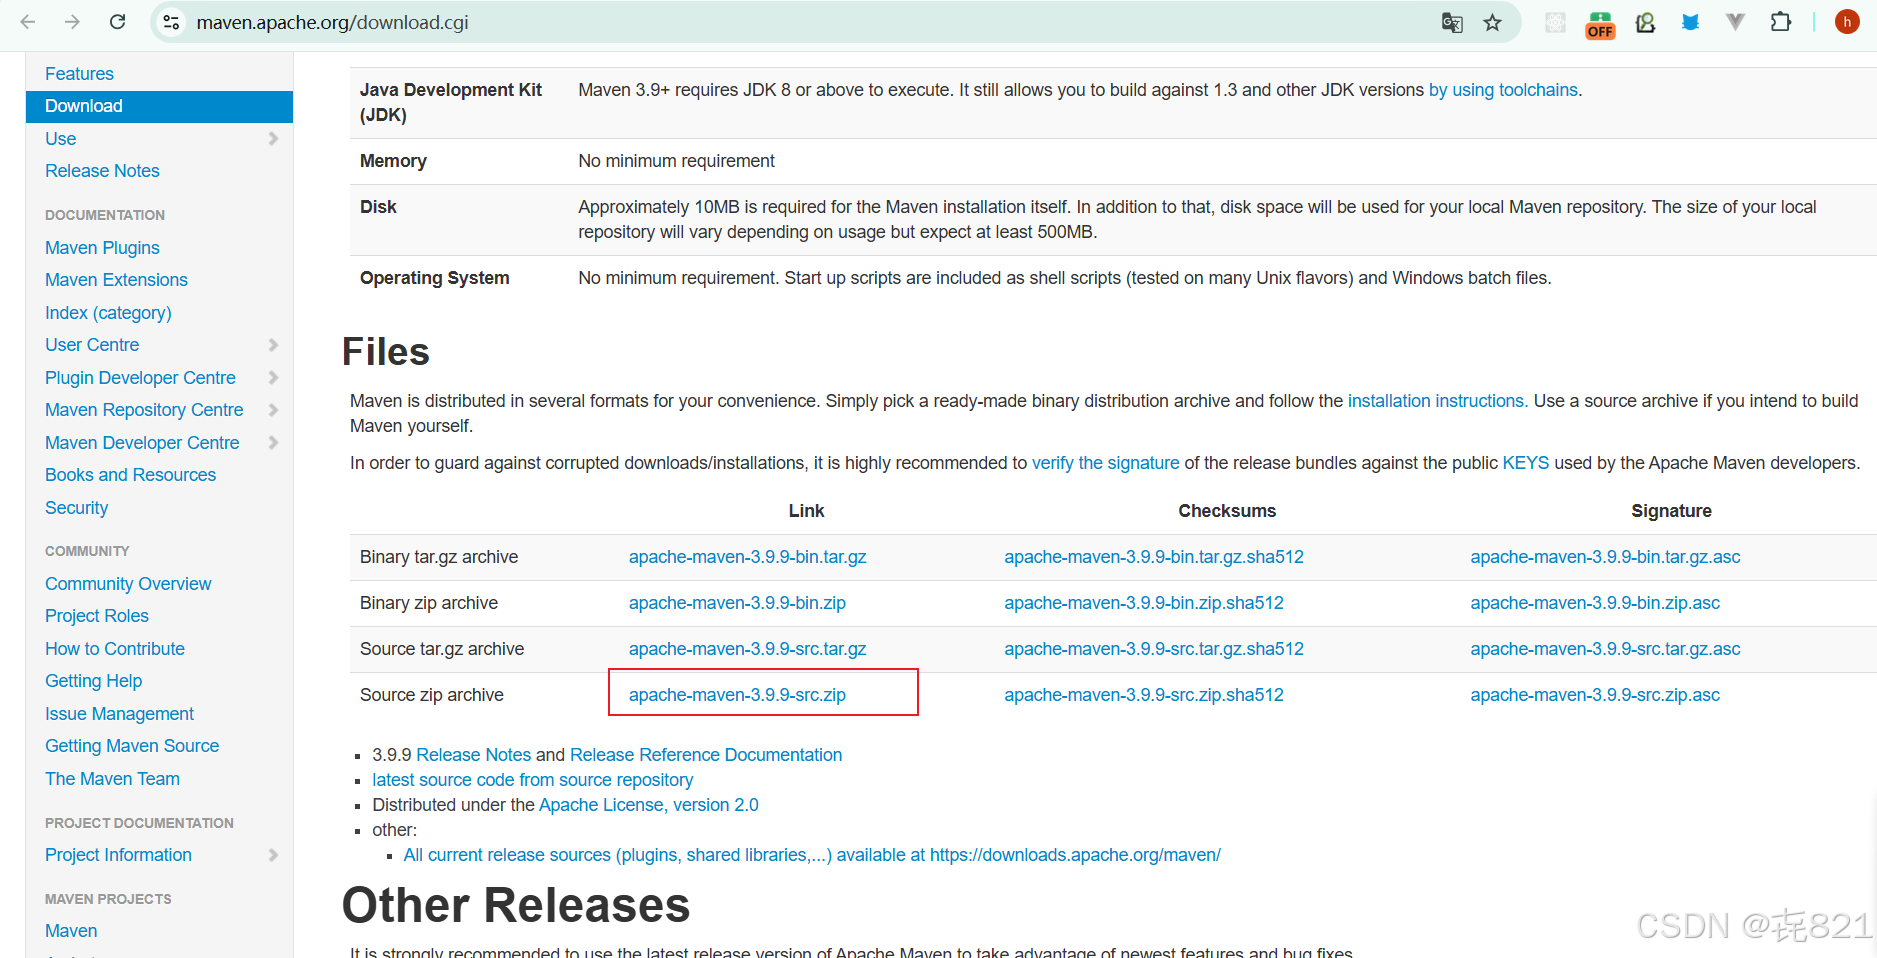Open apache-maven-3.9.9-bin.zip.sha512 checksum
This screenshot has width=1877, height=958.
[x=1144, y=603]
